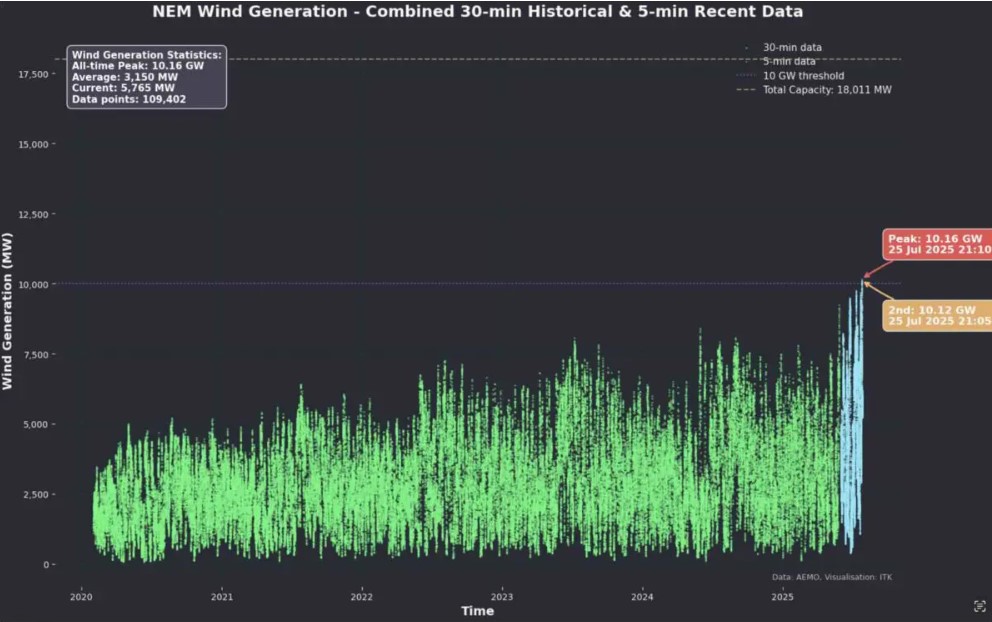Click the 2023 x-axis label
The image size is (992, 622).
(x=502, y=597)
